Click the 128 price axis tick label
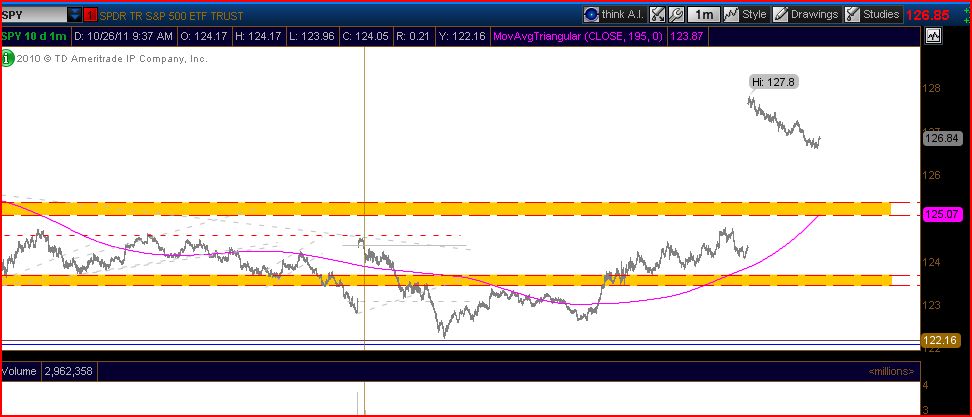Screen dimensions: 972x417 932,88
